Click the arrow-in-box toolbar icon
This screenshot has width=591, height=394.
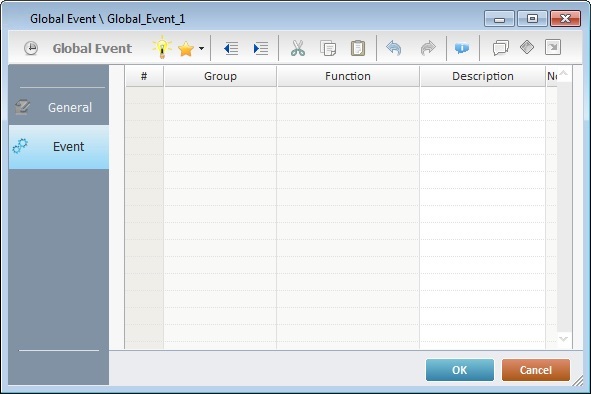pyautogui.click(x=553, y=47)
